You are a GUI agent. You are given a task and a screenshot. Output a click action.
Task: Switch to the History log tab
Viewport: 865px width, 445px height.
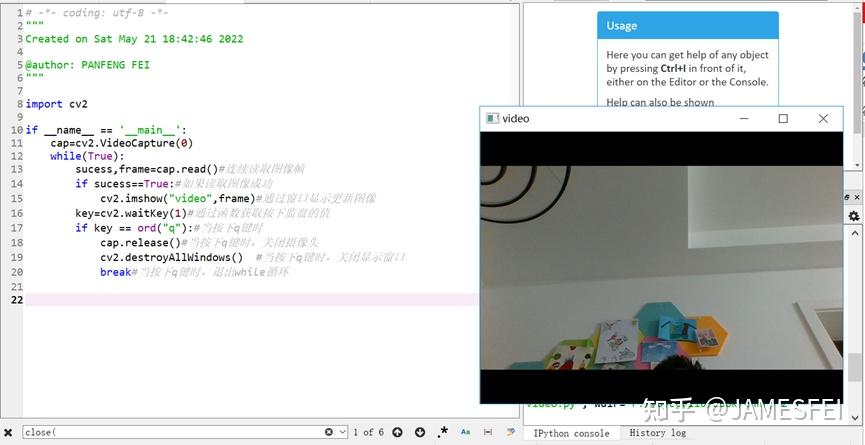658,433
